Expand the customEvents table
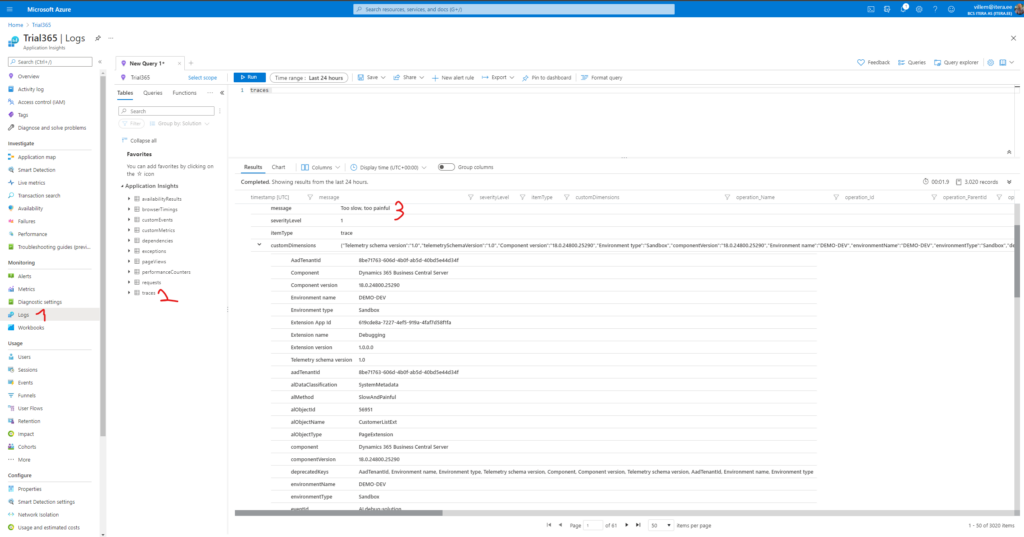1024x537 pixels. [129, 220]
